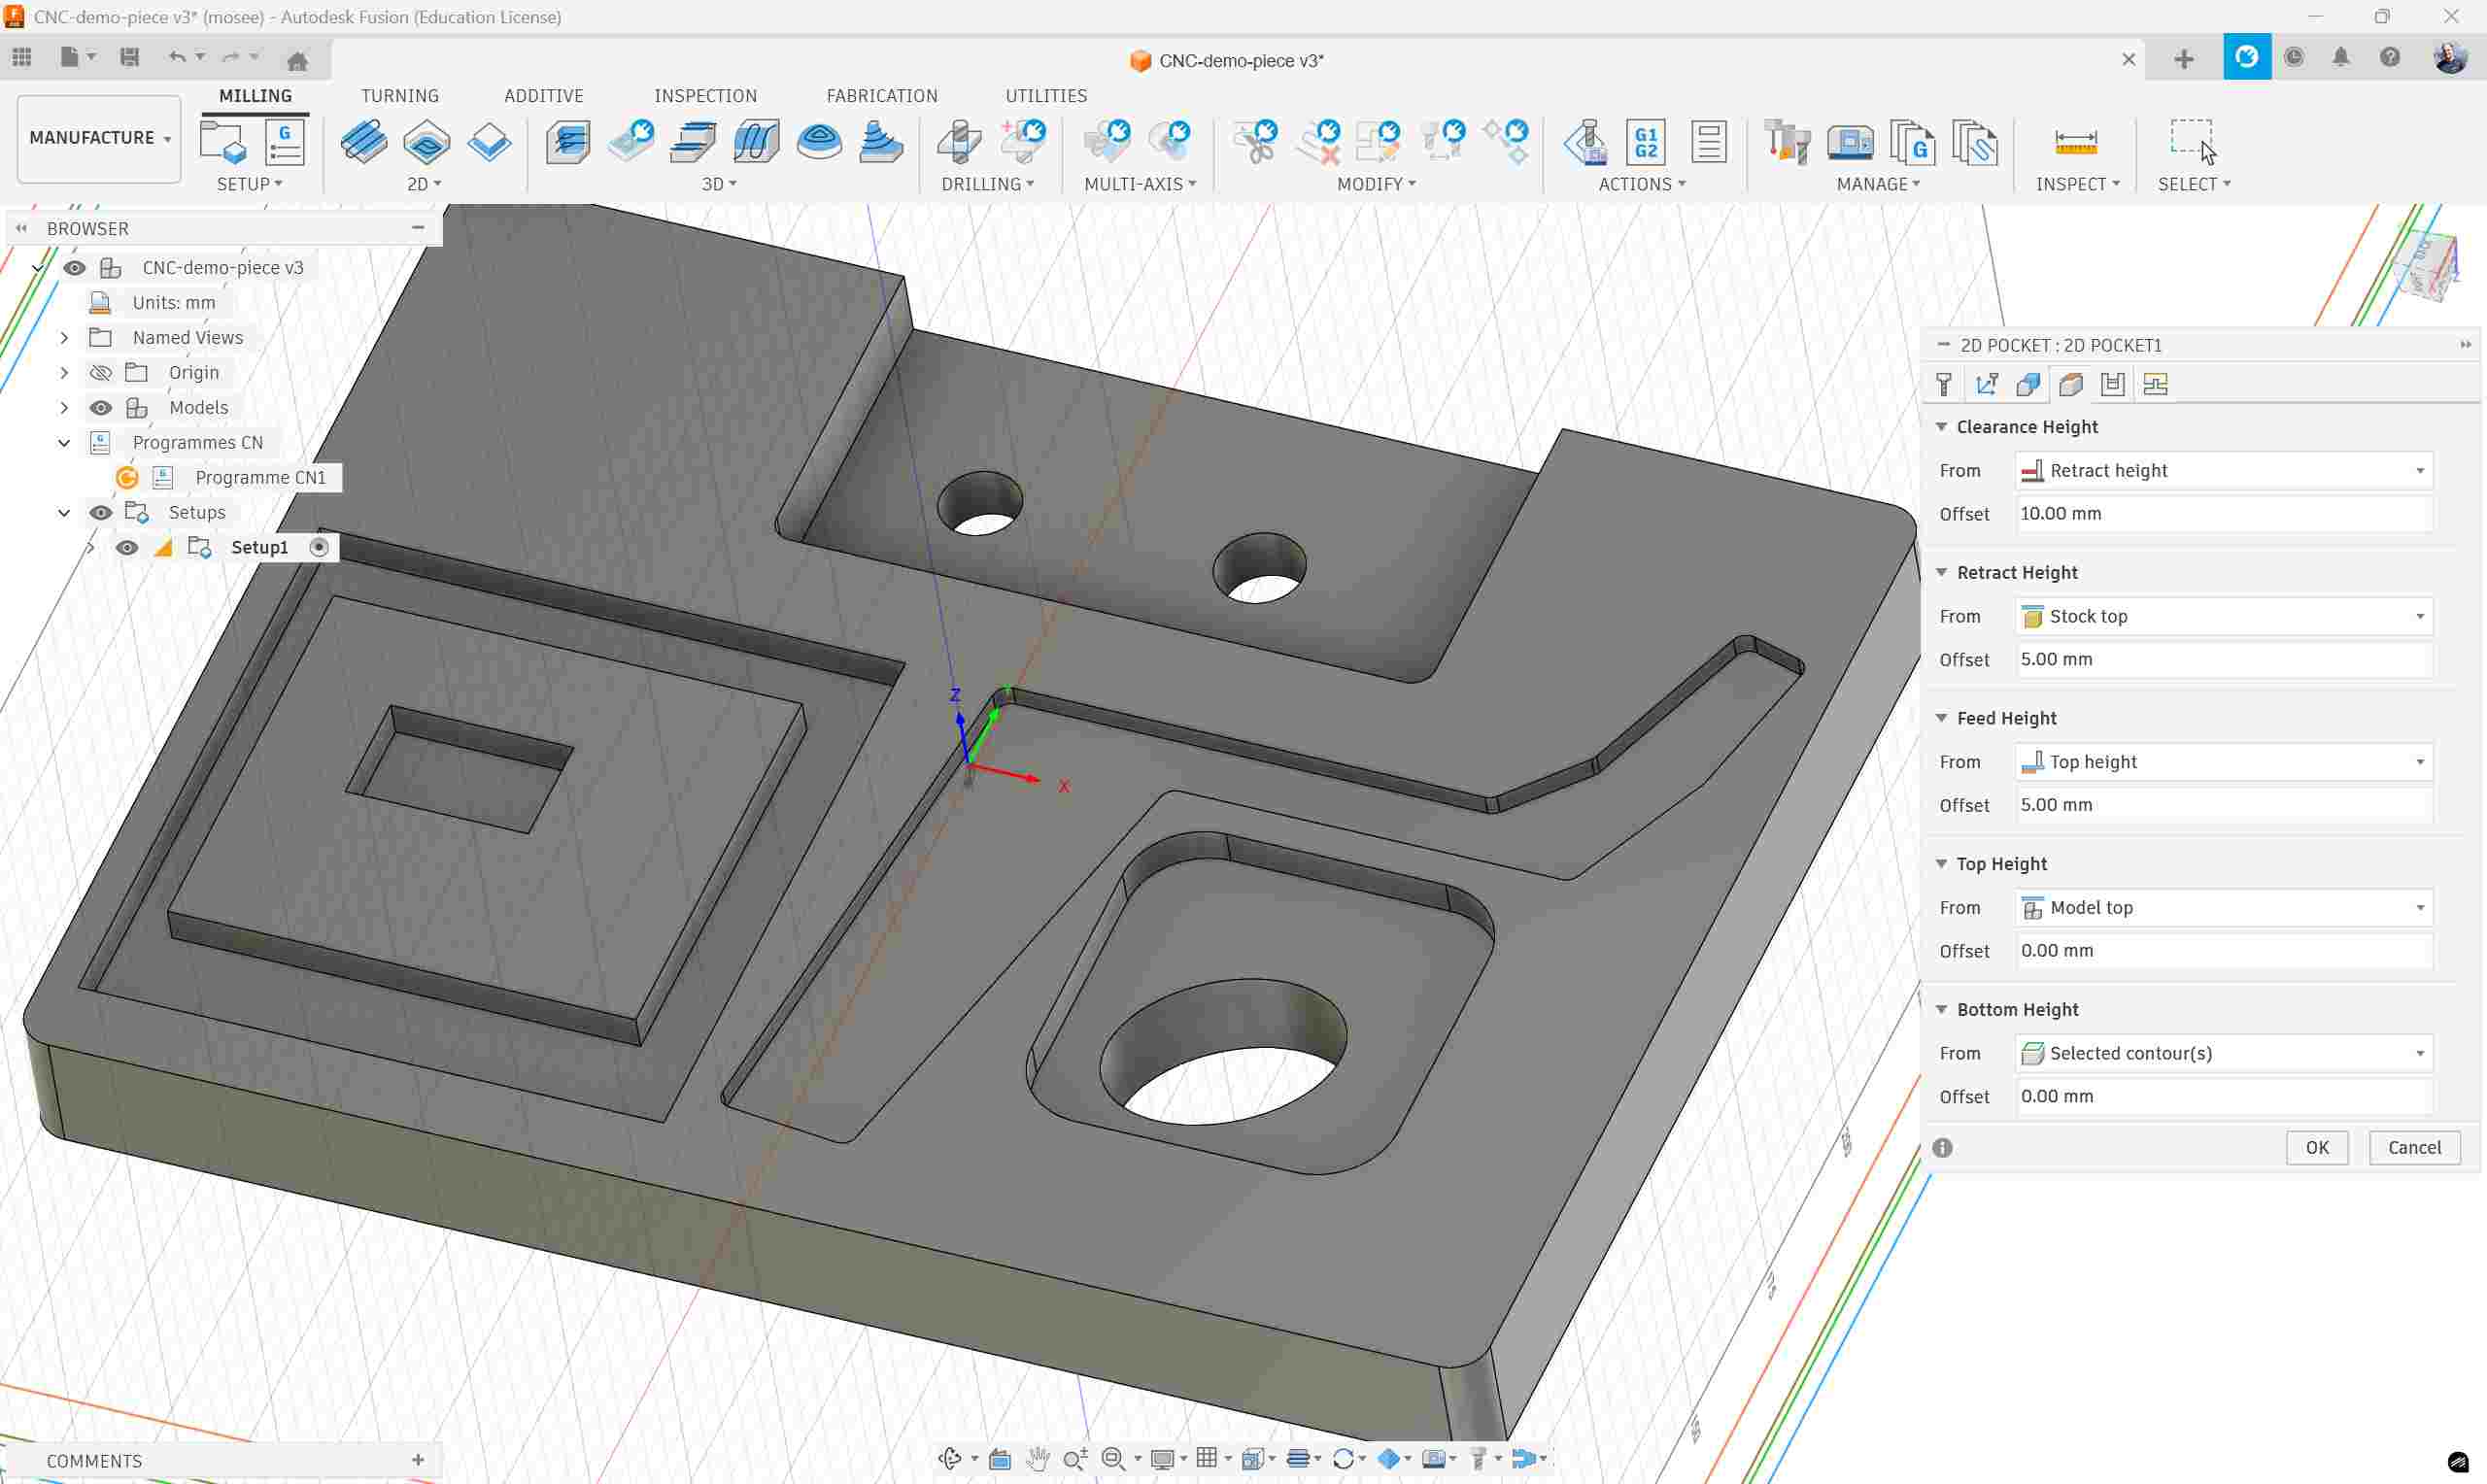Click the Simulate action icon
Image resolution: width=2487 pixels, height=1484 pixels.
click(x=1585, y=142)
